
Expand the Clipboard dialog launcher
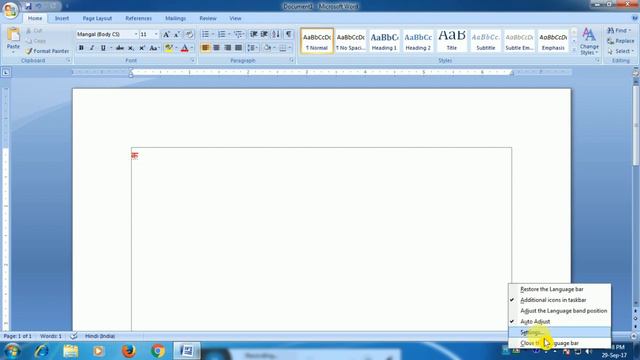point(68,60)
